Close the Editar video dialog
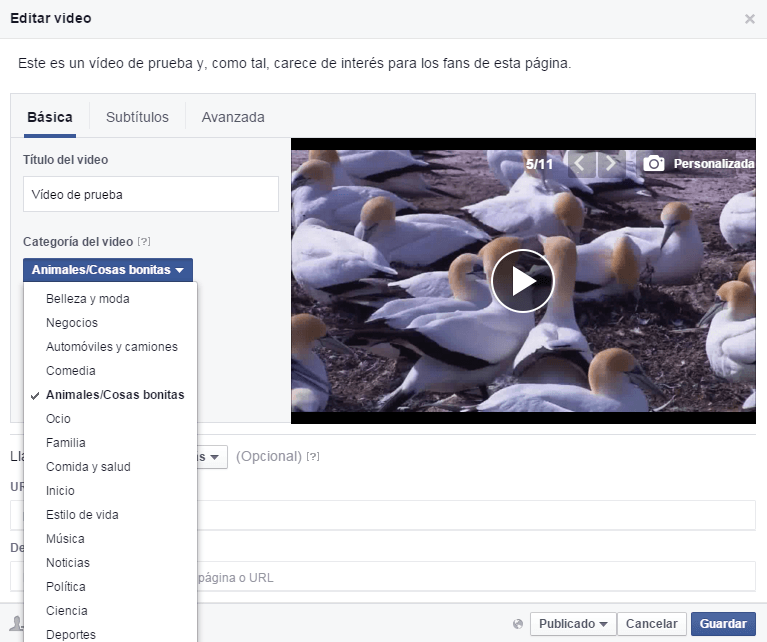The width and height of the screenshot is (767, 642). click(x=749, y=19)
